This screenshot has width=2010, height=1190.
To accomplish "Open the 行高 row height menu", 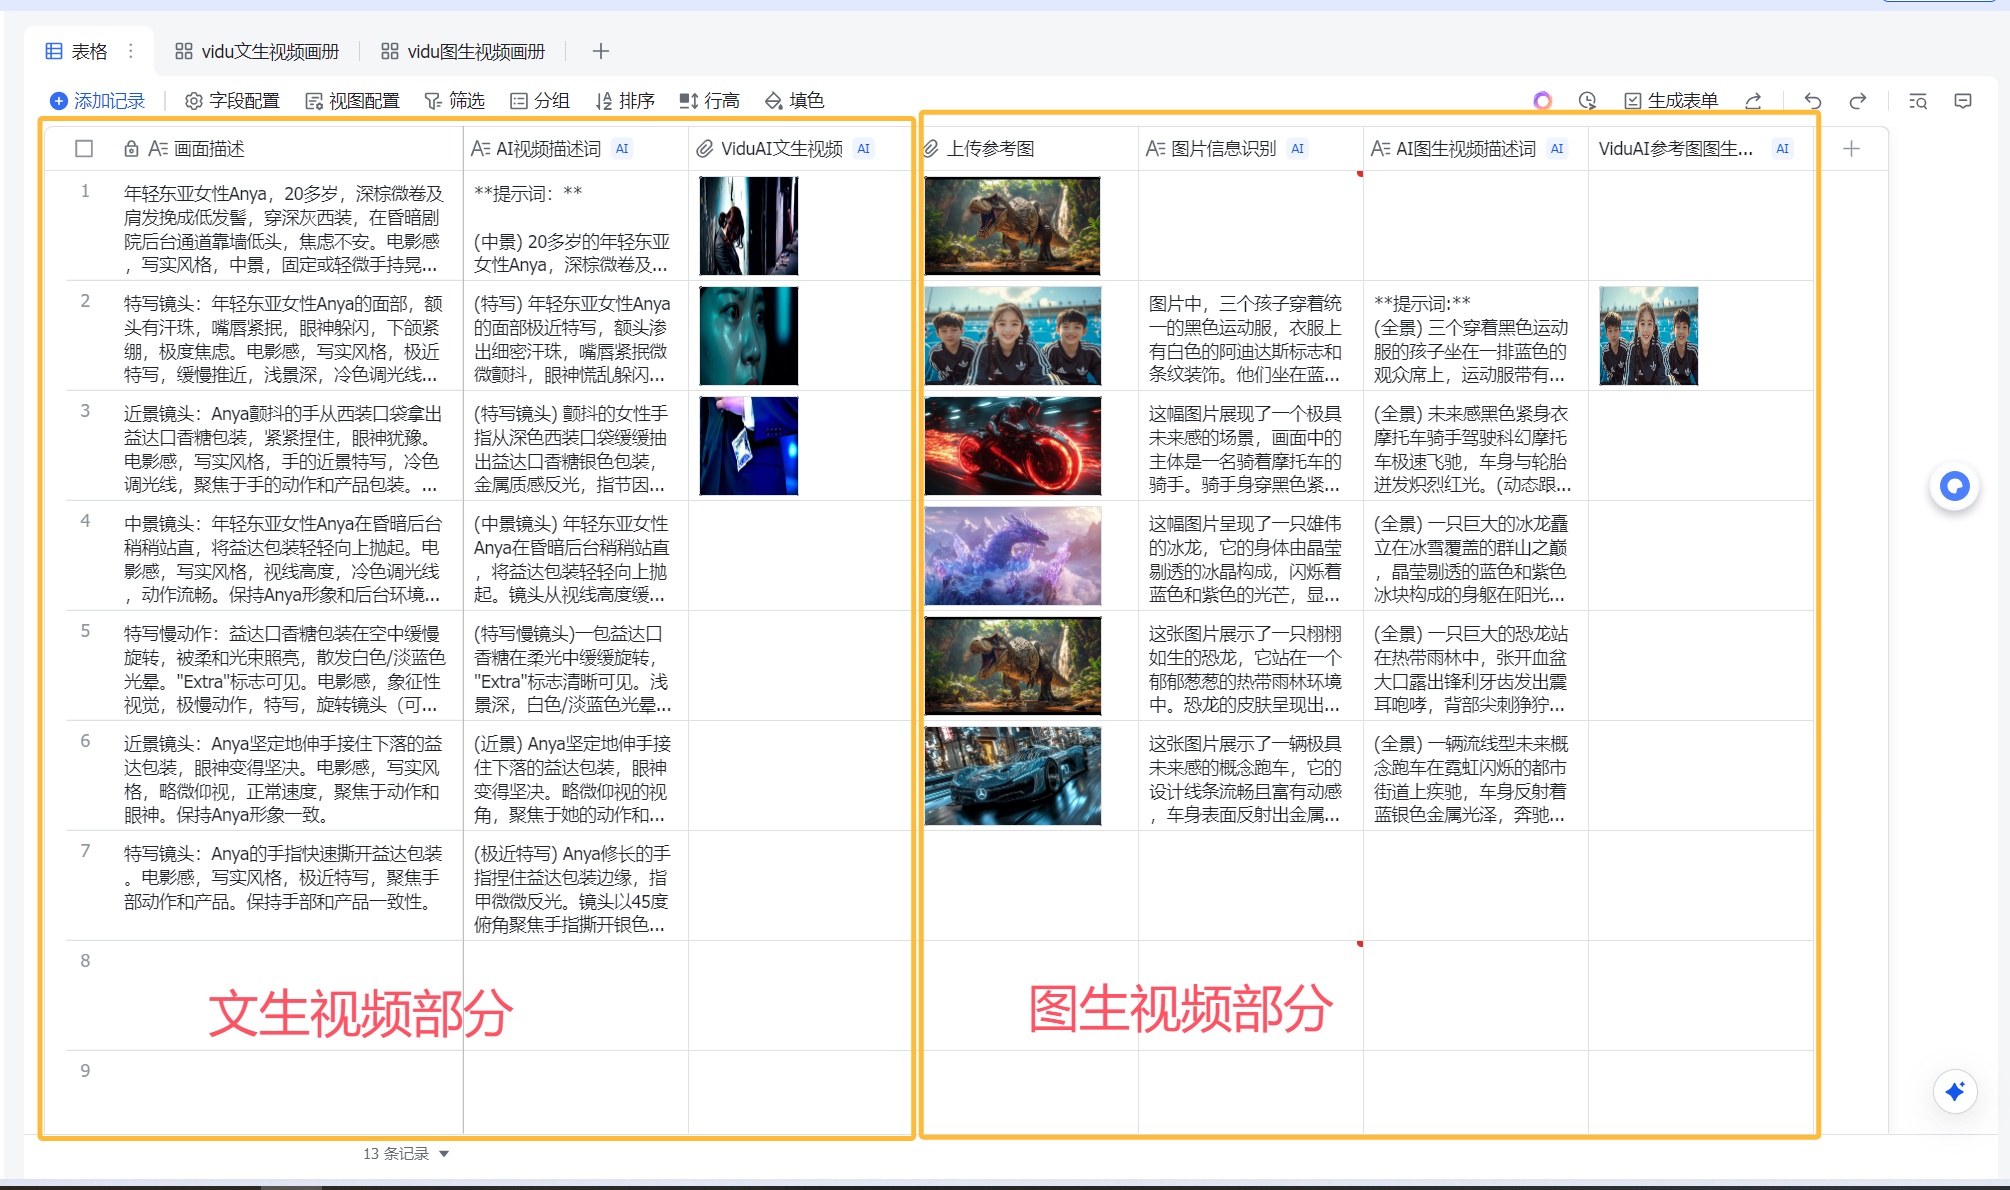I will pyautogui.click(x=709, y=101).
